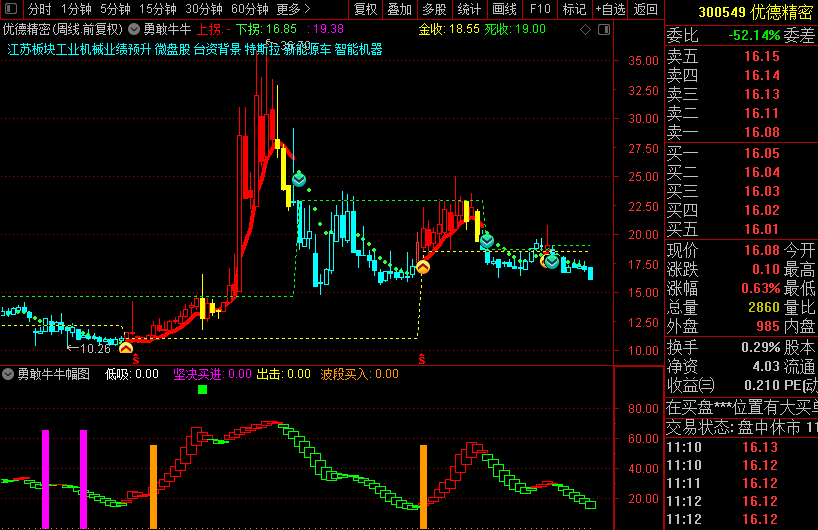Click the orange buy-signal arrow near 10.26 low
The width and height of the screenshot is (818, 530).
pos(126,347)
